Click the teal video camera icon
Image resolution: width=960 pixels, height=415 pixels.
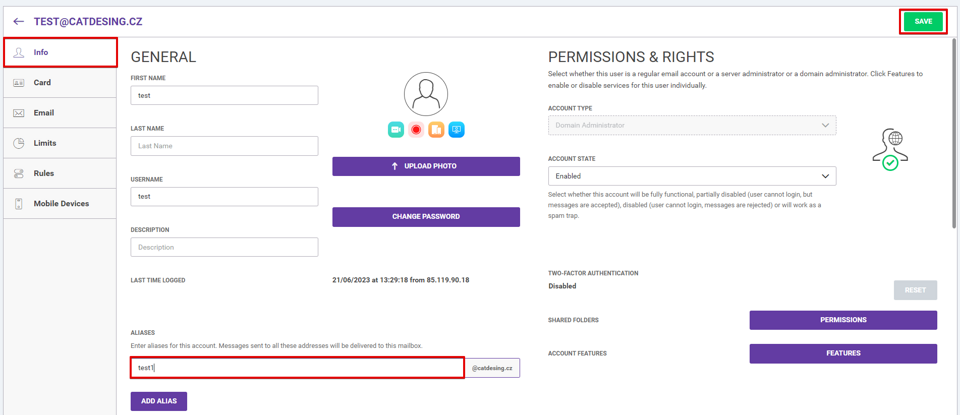pos(396,130)
